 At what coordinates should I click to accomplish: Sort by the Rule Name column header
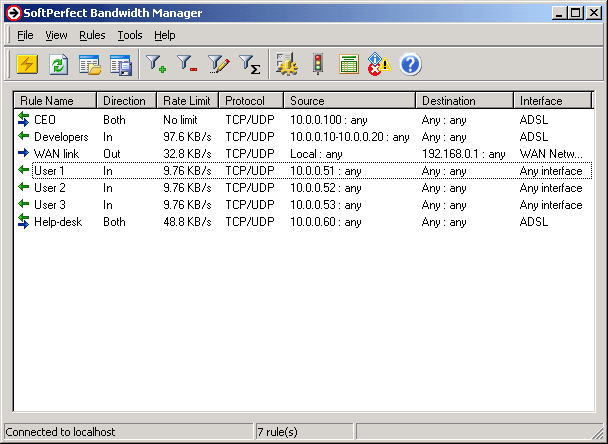click(55, 101)
